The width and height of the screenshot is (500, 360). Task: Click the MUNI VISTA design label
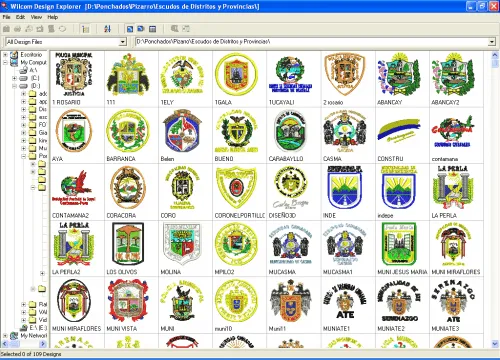(x=122, y=329)
